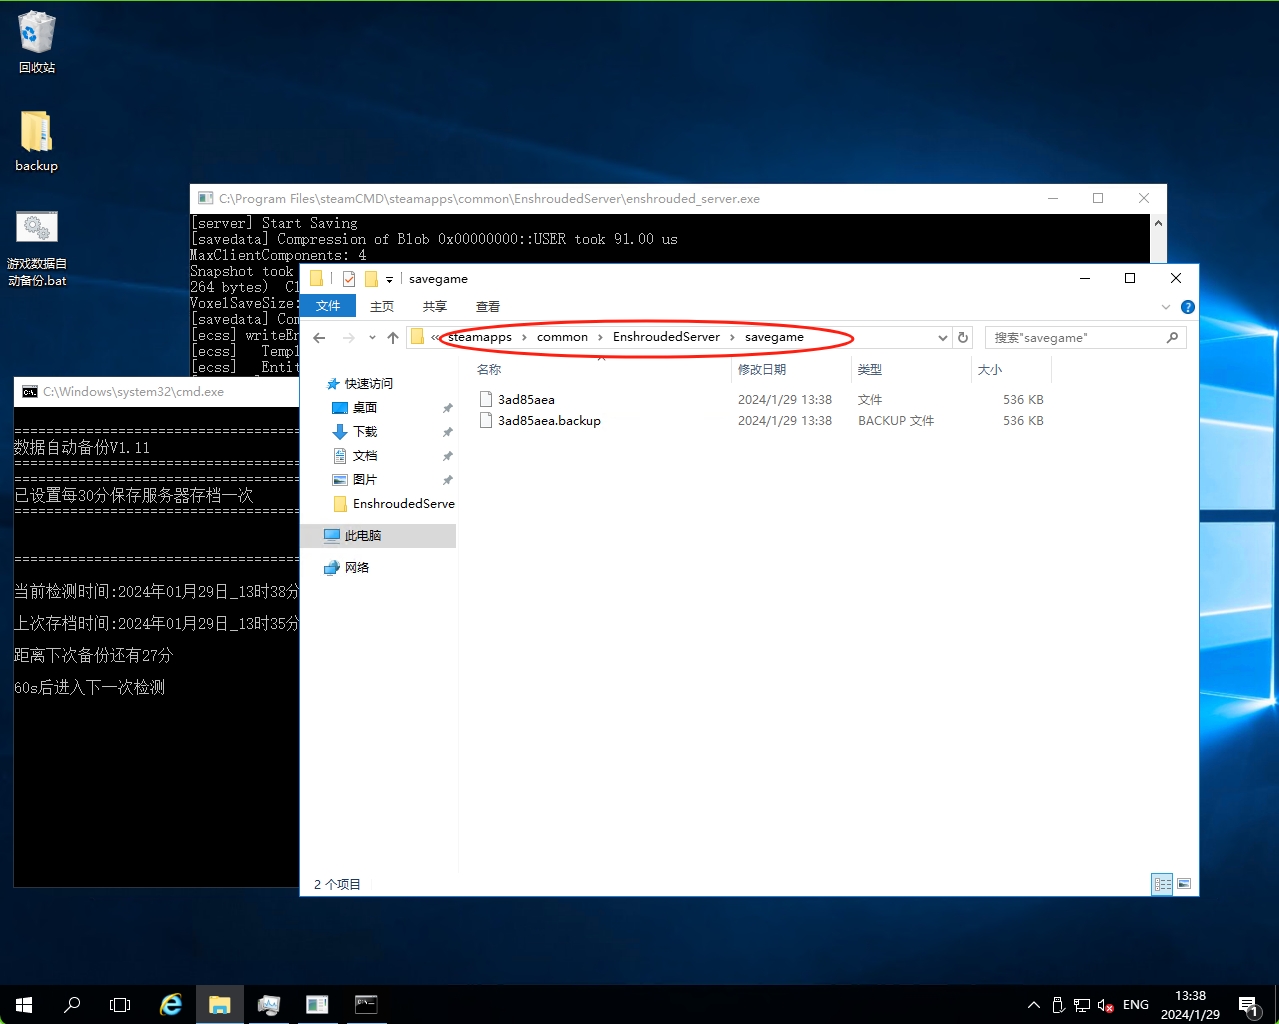Switch to the 共享 ribbon tab
The width and height of the screenshot is (1279, 1024).
434,306
